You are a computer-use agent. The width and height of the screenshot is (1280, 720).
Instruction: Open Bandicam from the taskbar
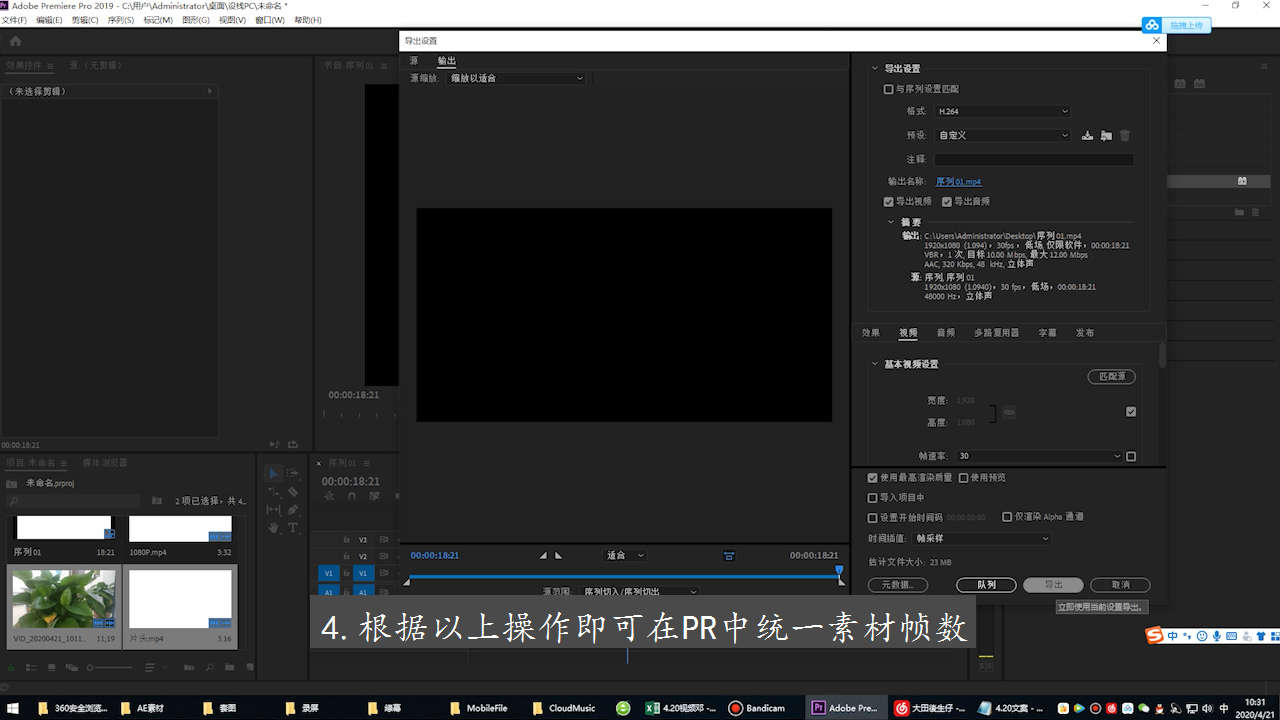[757, 708]
